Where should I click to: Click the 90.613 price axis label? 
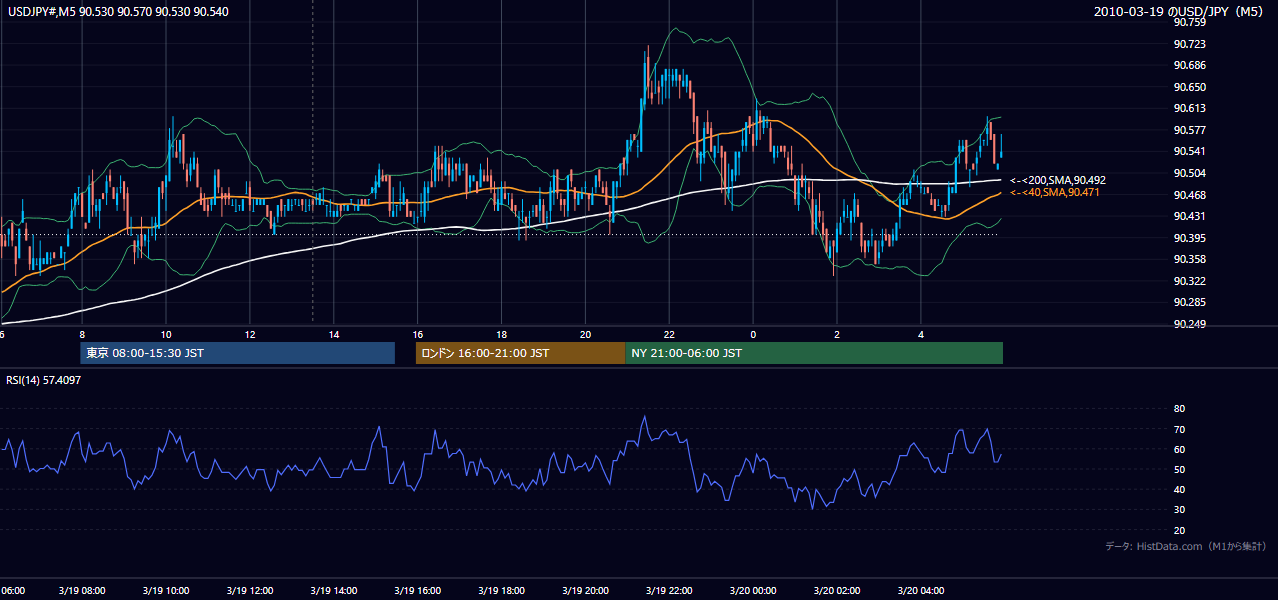[x=1189, y=108]
